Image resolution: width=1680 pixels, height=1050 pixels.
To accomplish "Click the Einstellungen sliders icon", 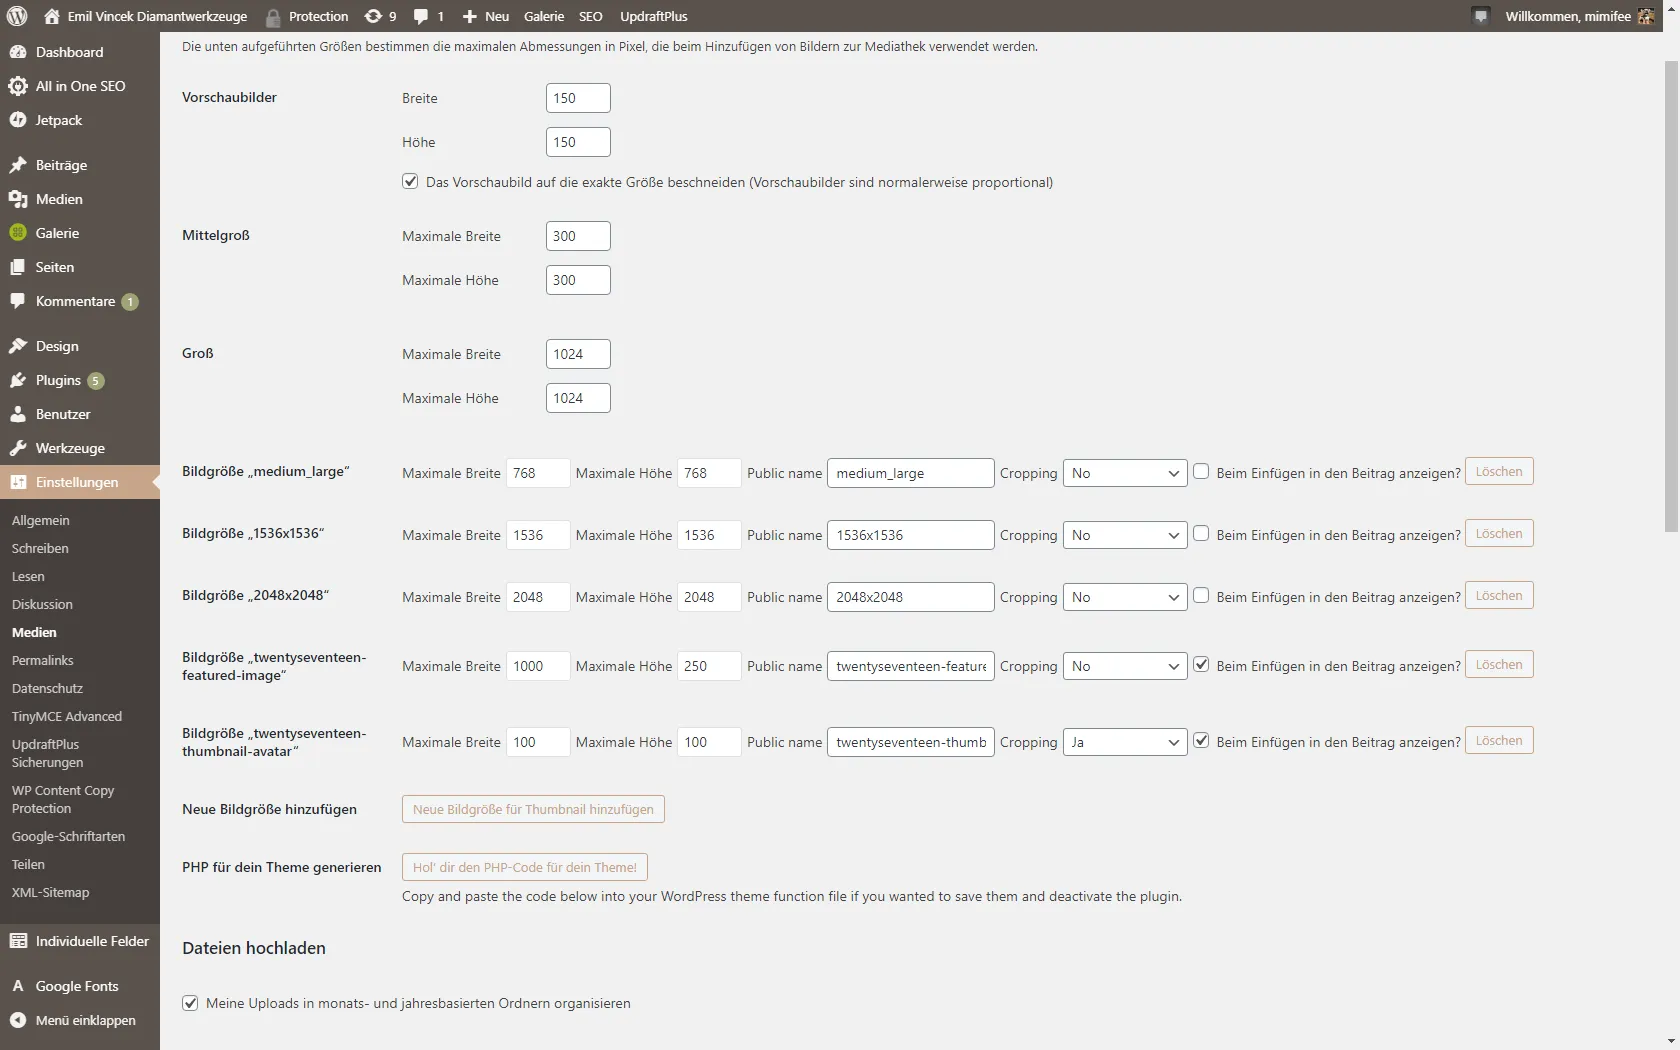I will [18, 482].
